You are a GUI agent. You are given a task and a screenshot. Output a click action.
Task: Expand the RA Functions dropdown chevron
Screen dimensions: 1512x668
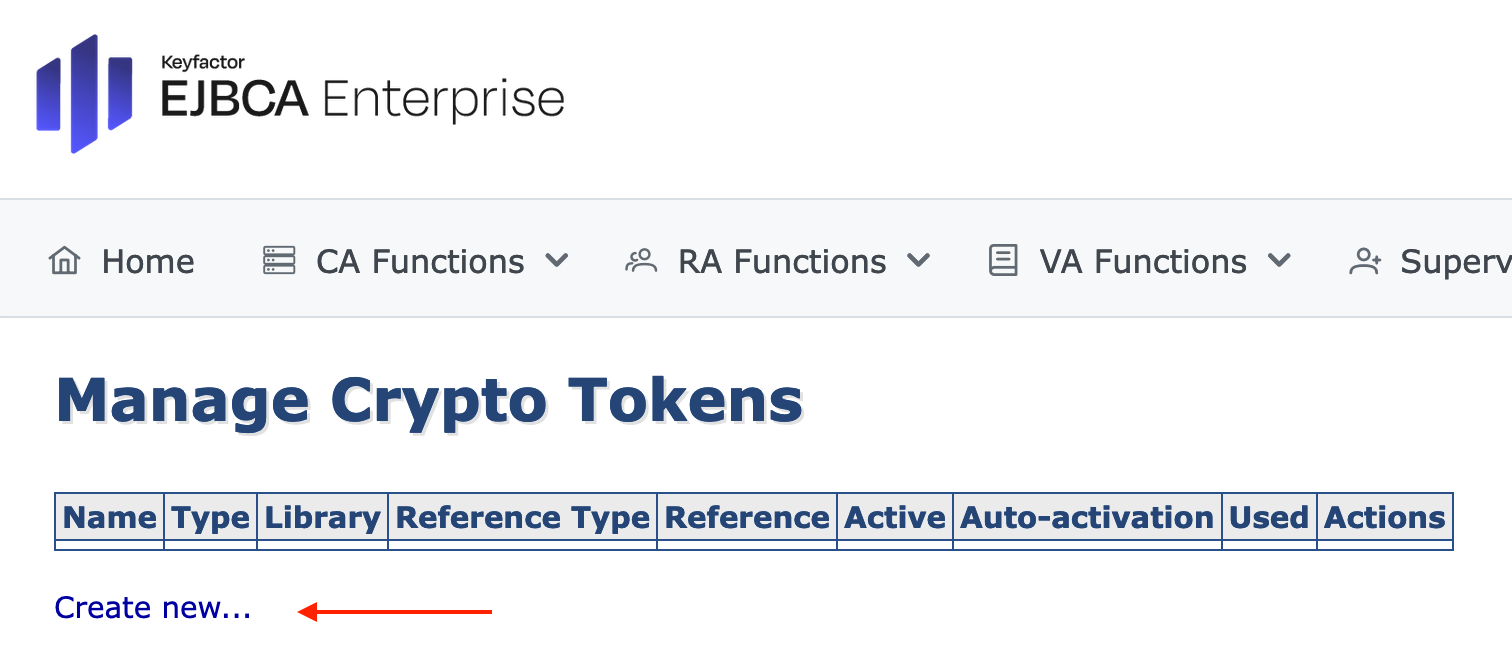(918, 262)
